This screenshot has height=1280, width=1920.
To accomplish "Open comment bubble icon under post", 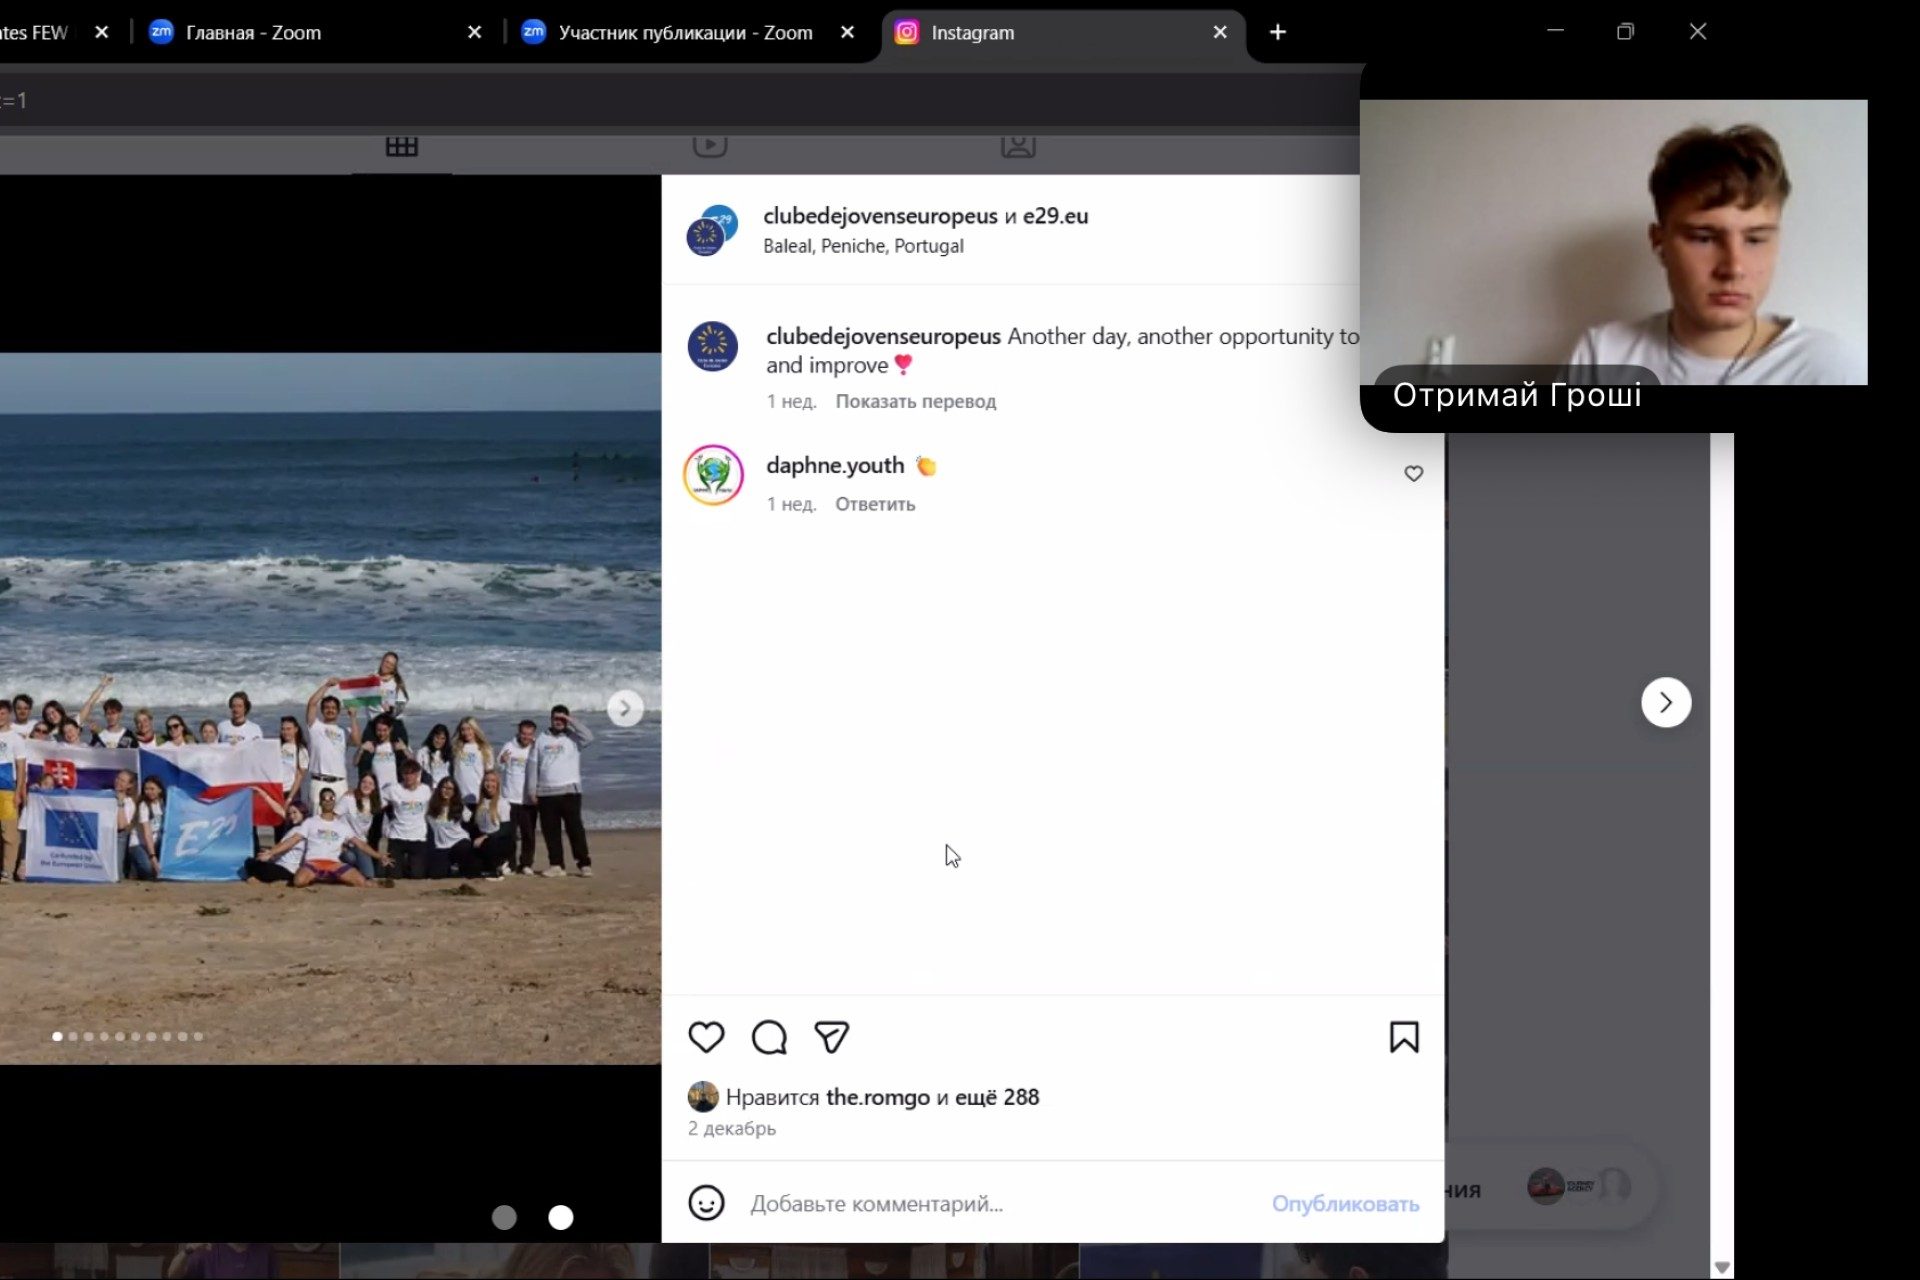I will pos(769,1037).
